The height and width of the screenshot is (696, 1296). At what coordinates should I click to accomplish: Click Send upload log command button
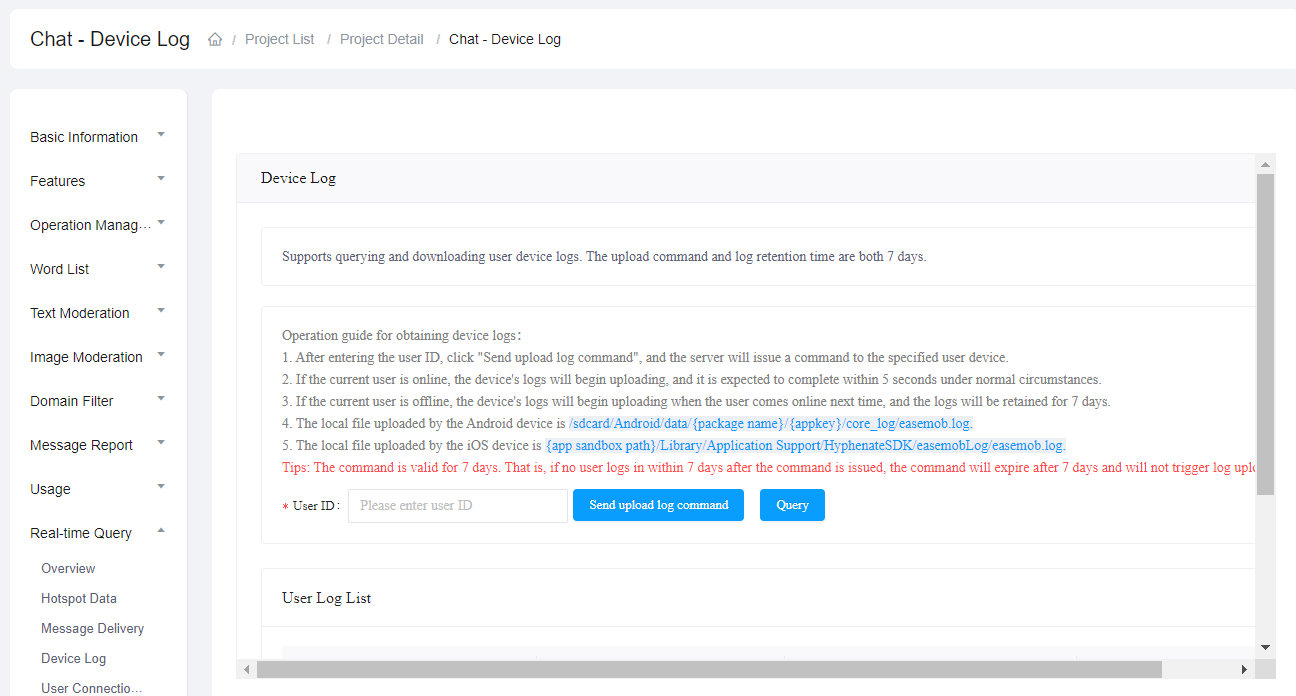click(x=658, y=505)
